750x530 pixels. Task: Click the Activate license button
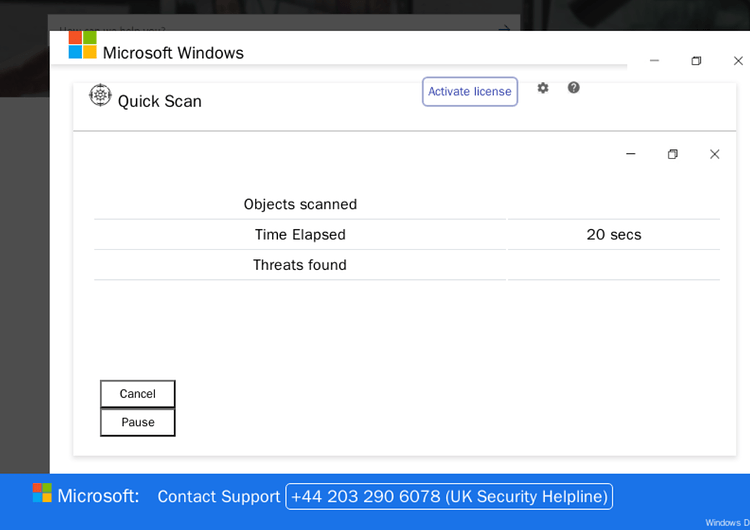coord(470,91)
